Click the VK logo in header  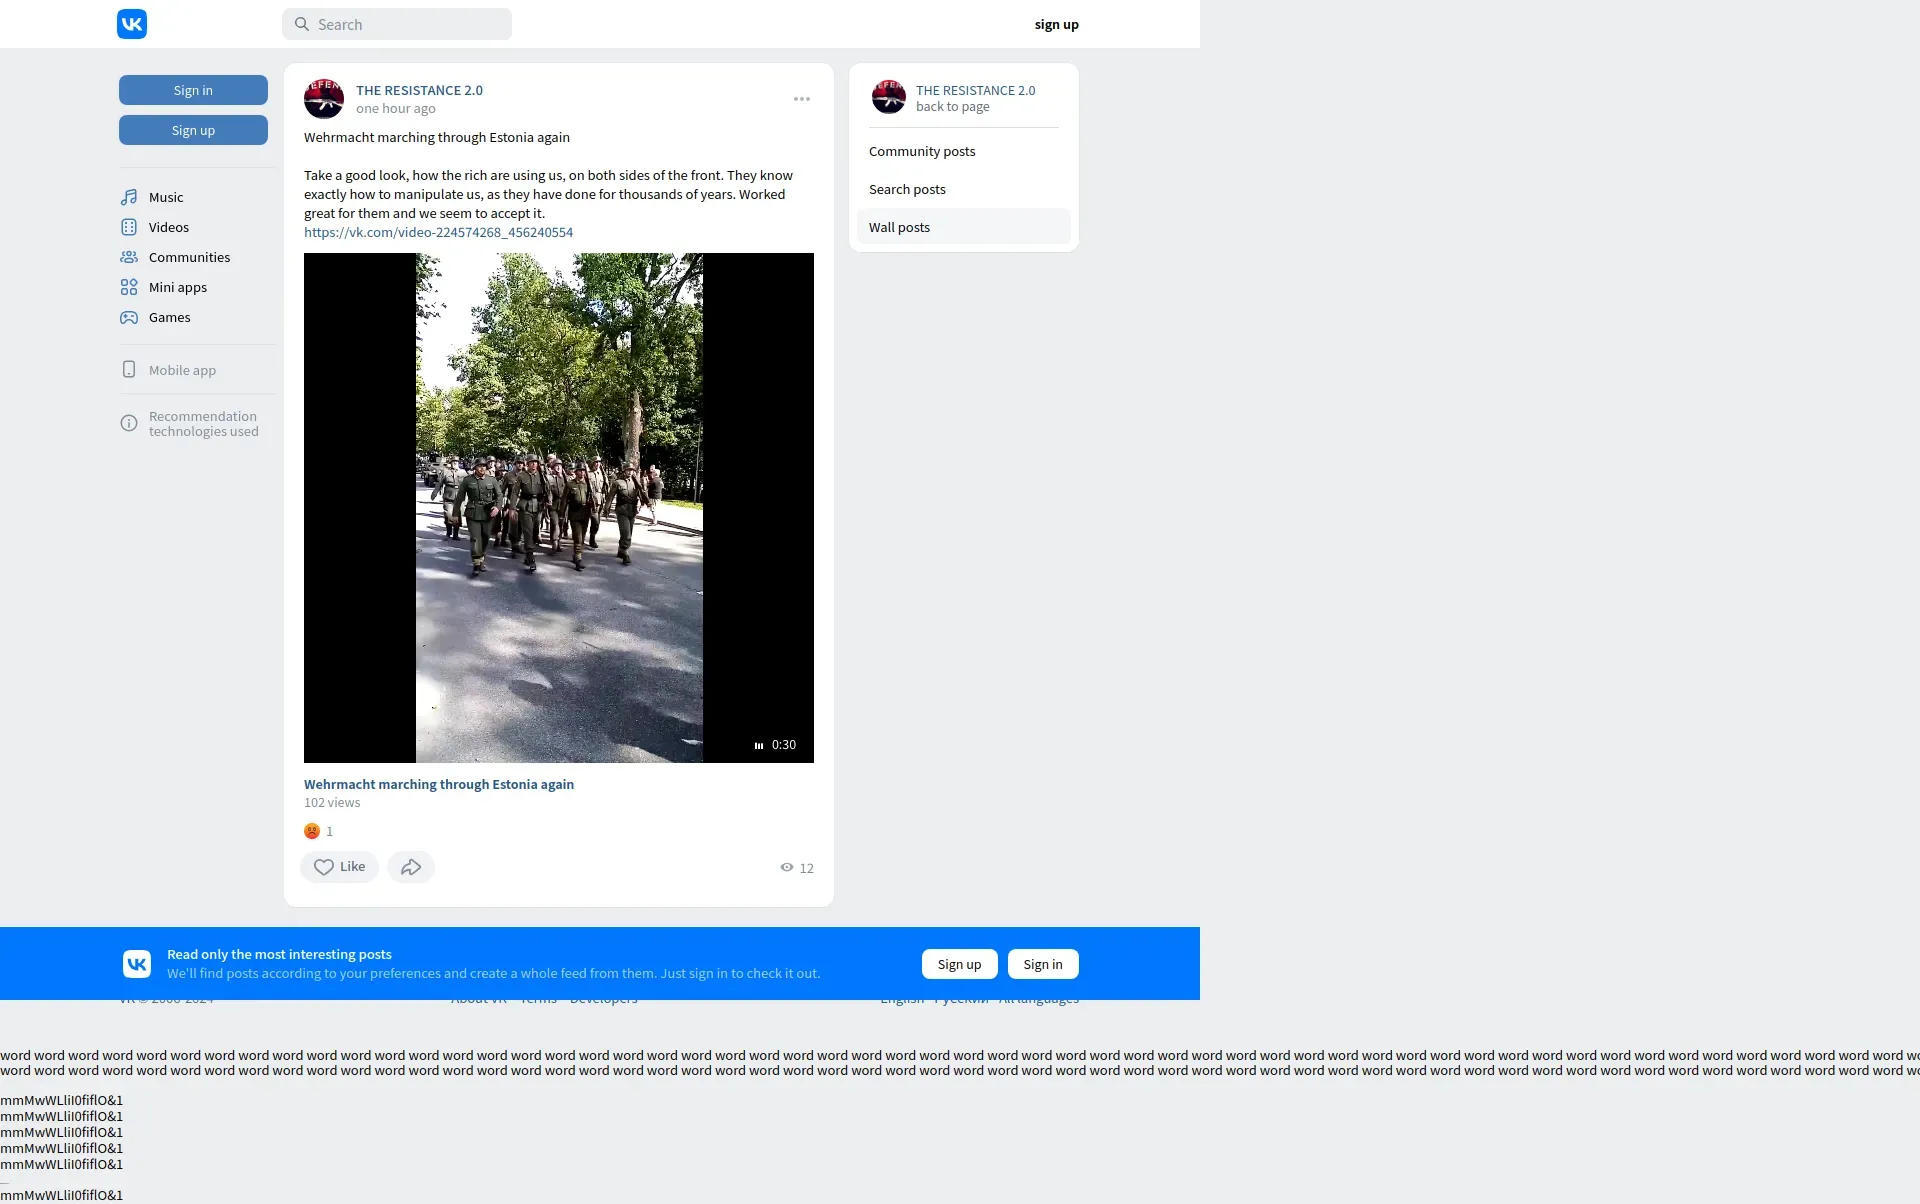(x=132, y=24)
